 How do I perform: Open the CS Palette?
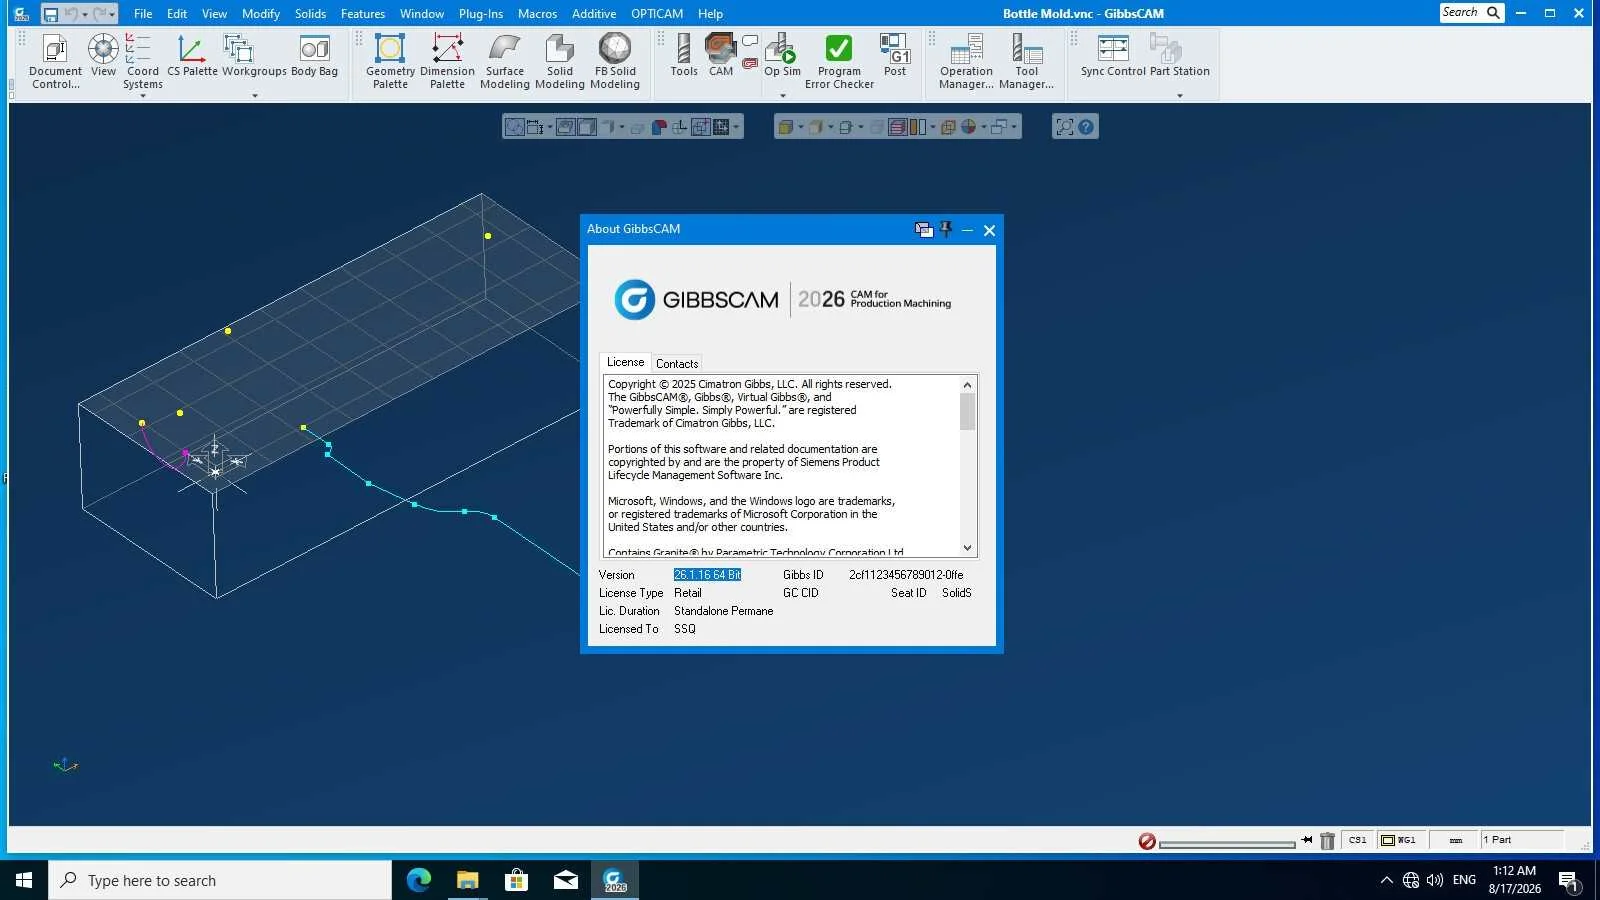(192, 55)
